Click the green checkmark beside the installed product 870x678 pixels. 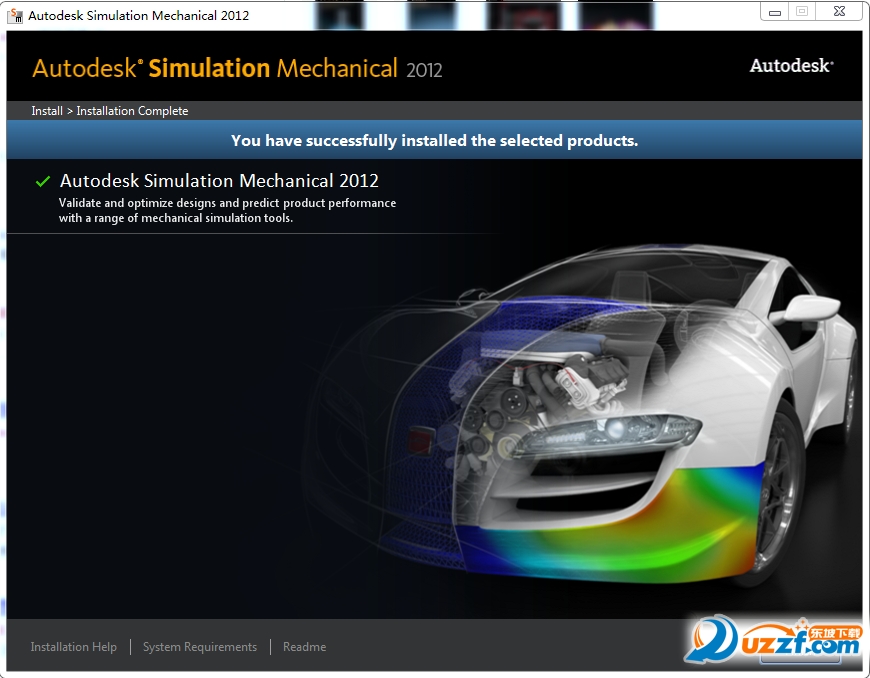[43, 181]
